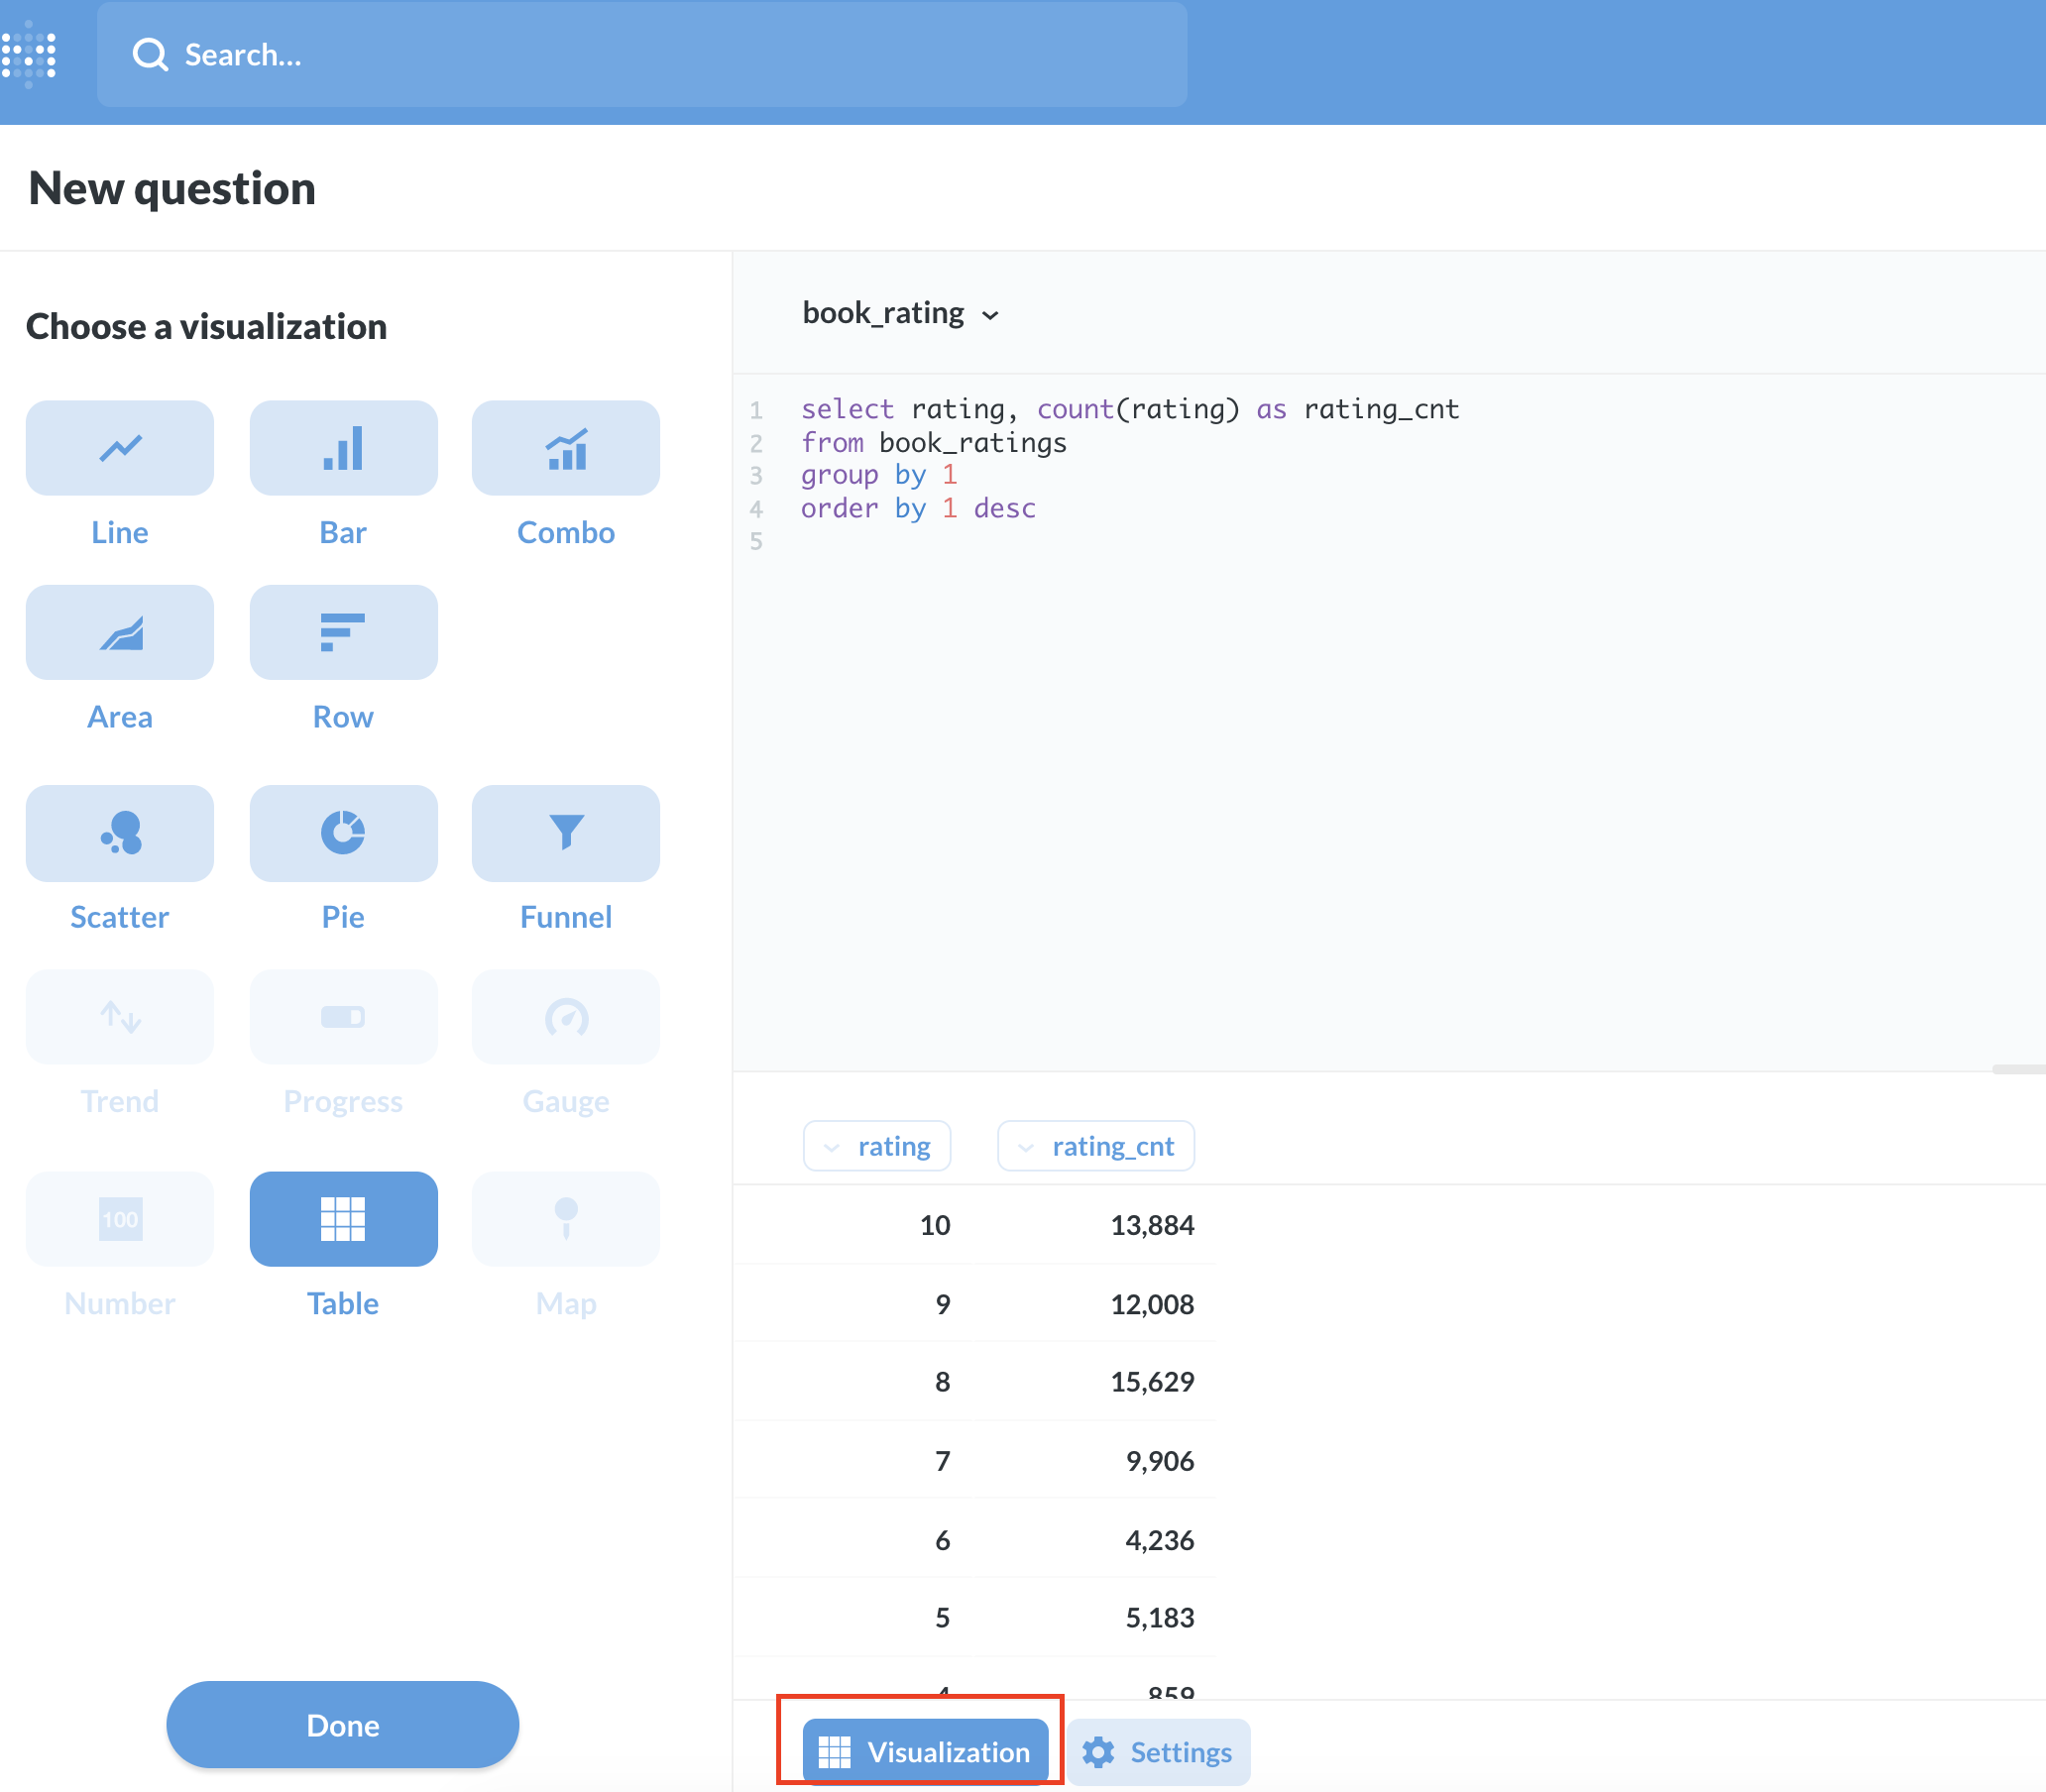Toggle the Visualization panel button
The width and height of the screenshot is (2046, 1792).
pos(925,1751)
